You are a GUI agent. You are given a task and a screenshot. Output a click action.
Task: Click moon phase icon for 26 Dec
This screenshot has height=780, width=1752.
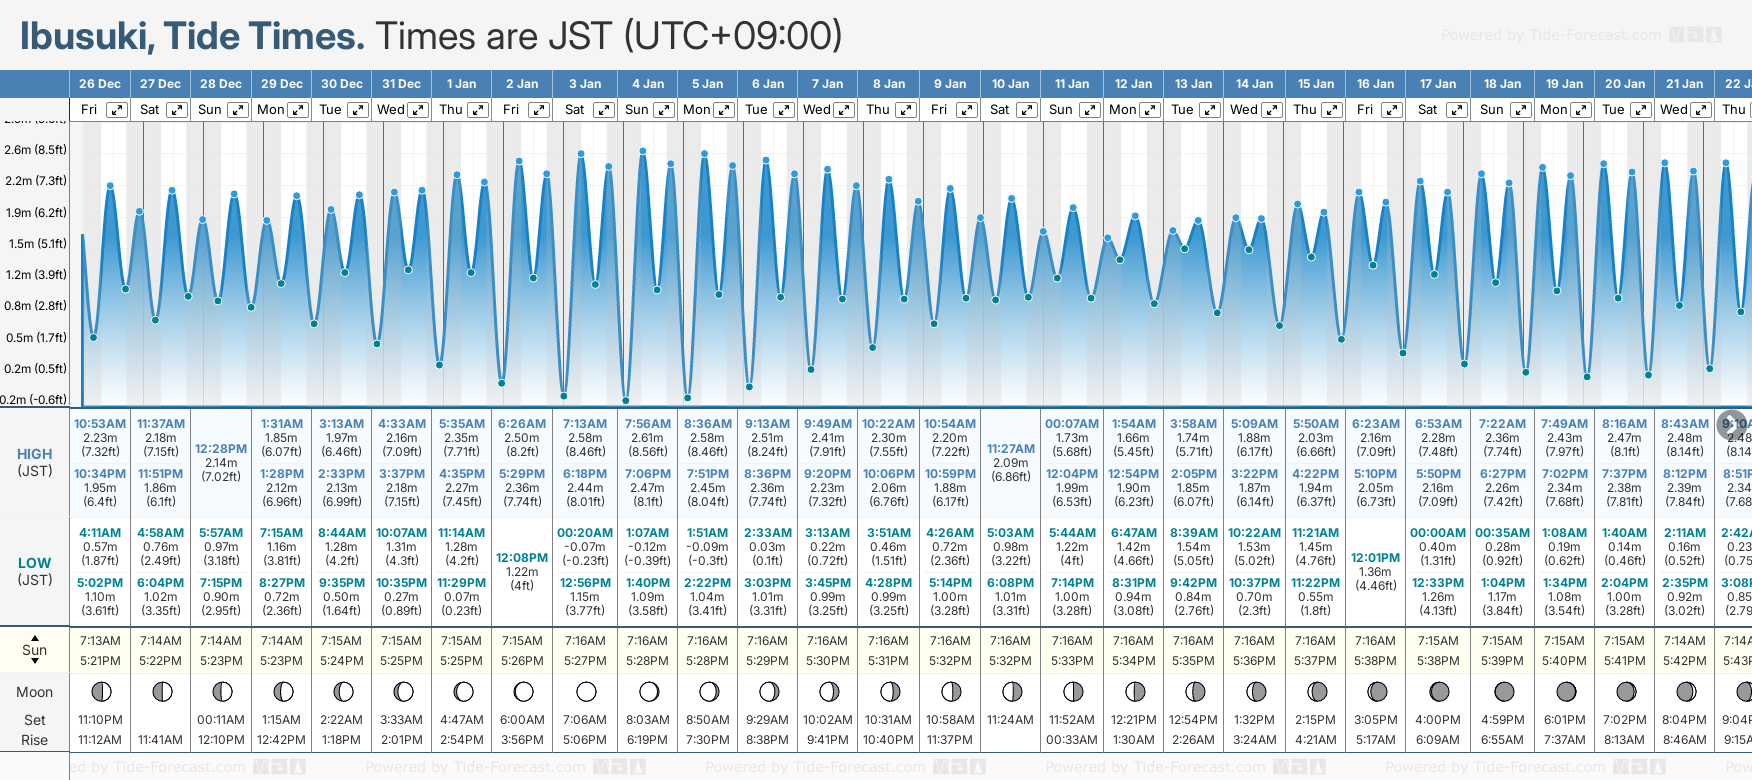pos(101,691)
